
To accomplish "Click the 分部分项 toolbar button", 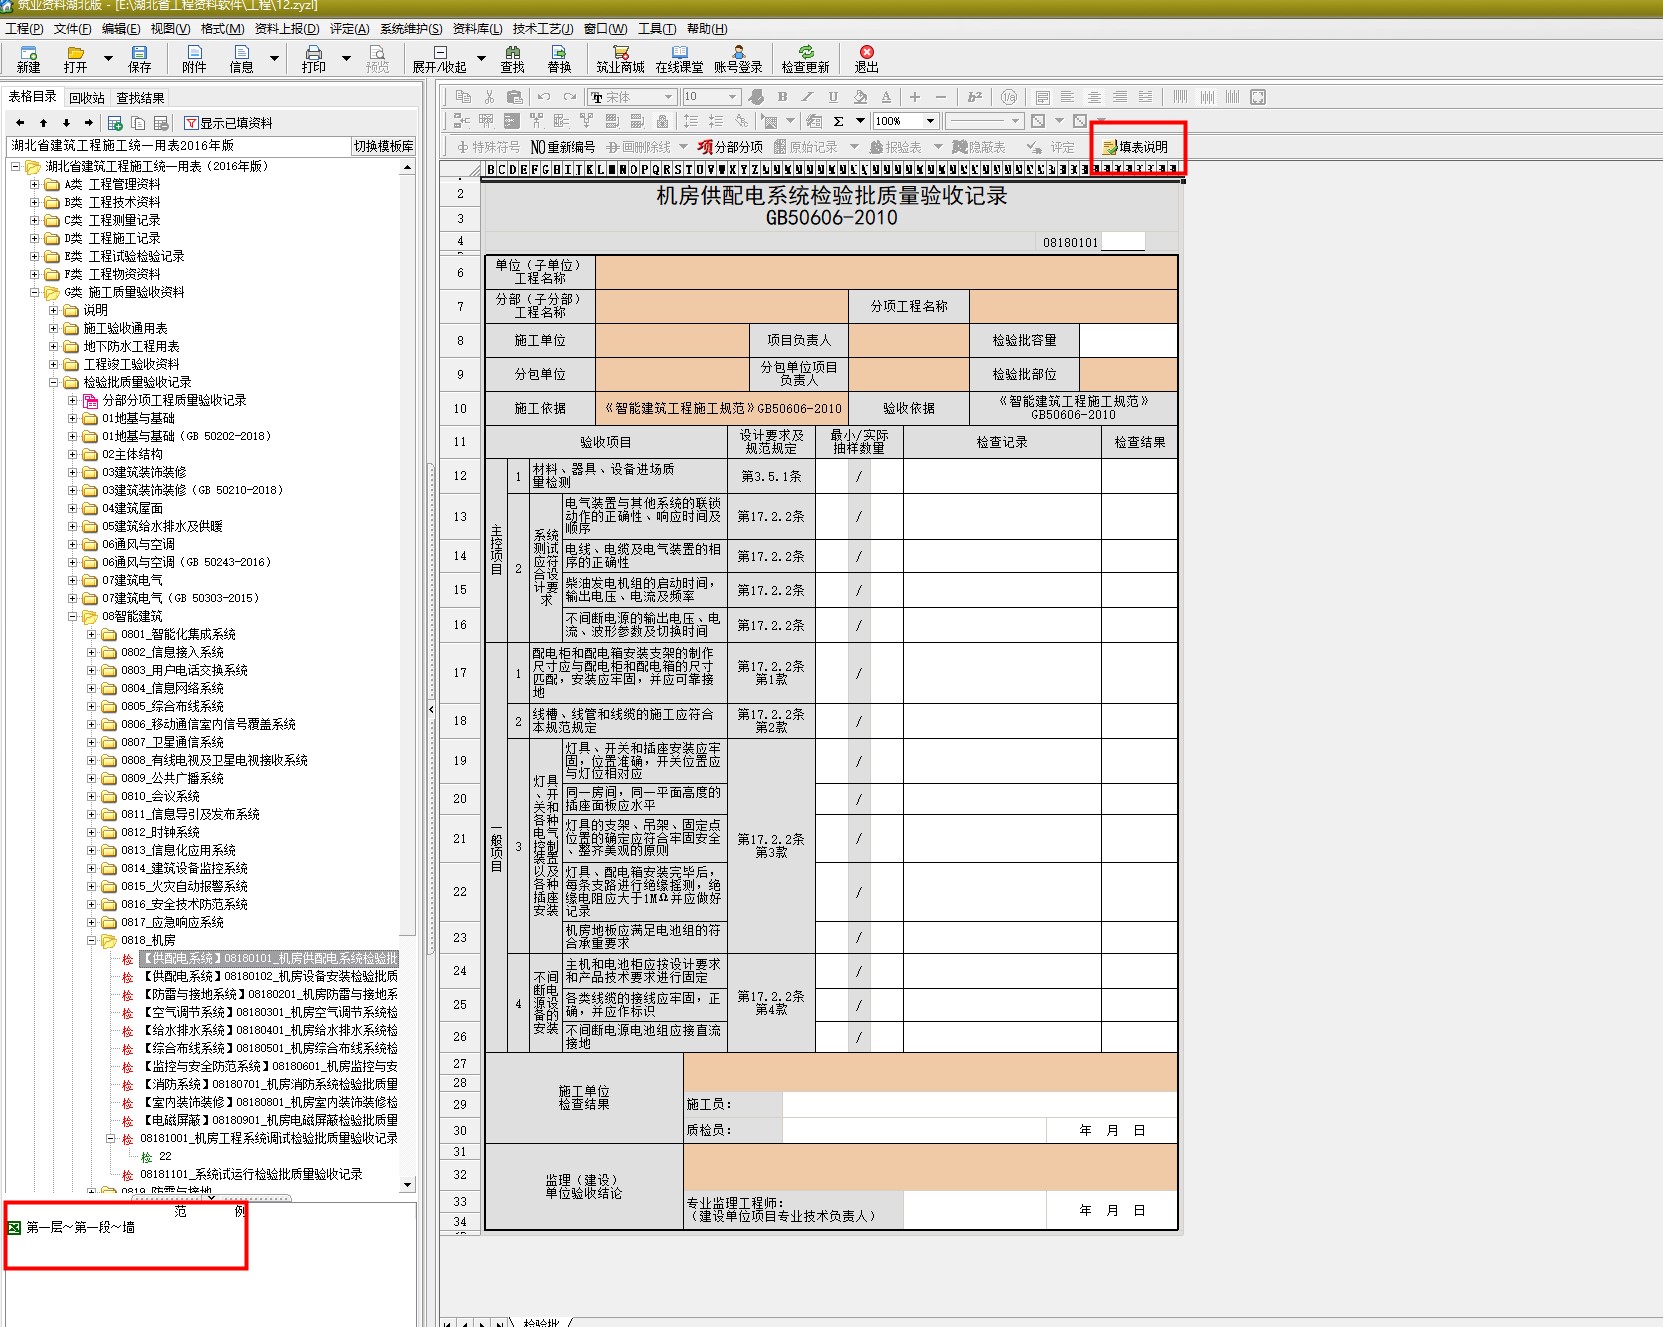I will pyautogui.click(x=730, y=147).
